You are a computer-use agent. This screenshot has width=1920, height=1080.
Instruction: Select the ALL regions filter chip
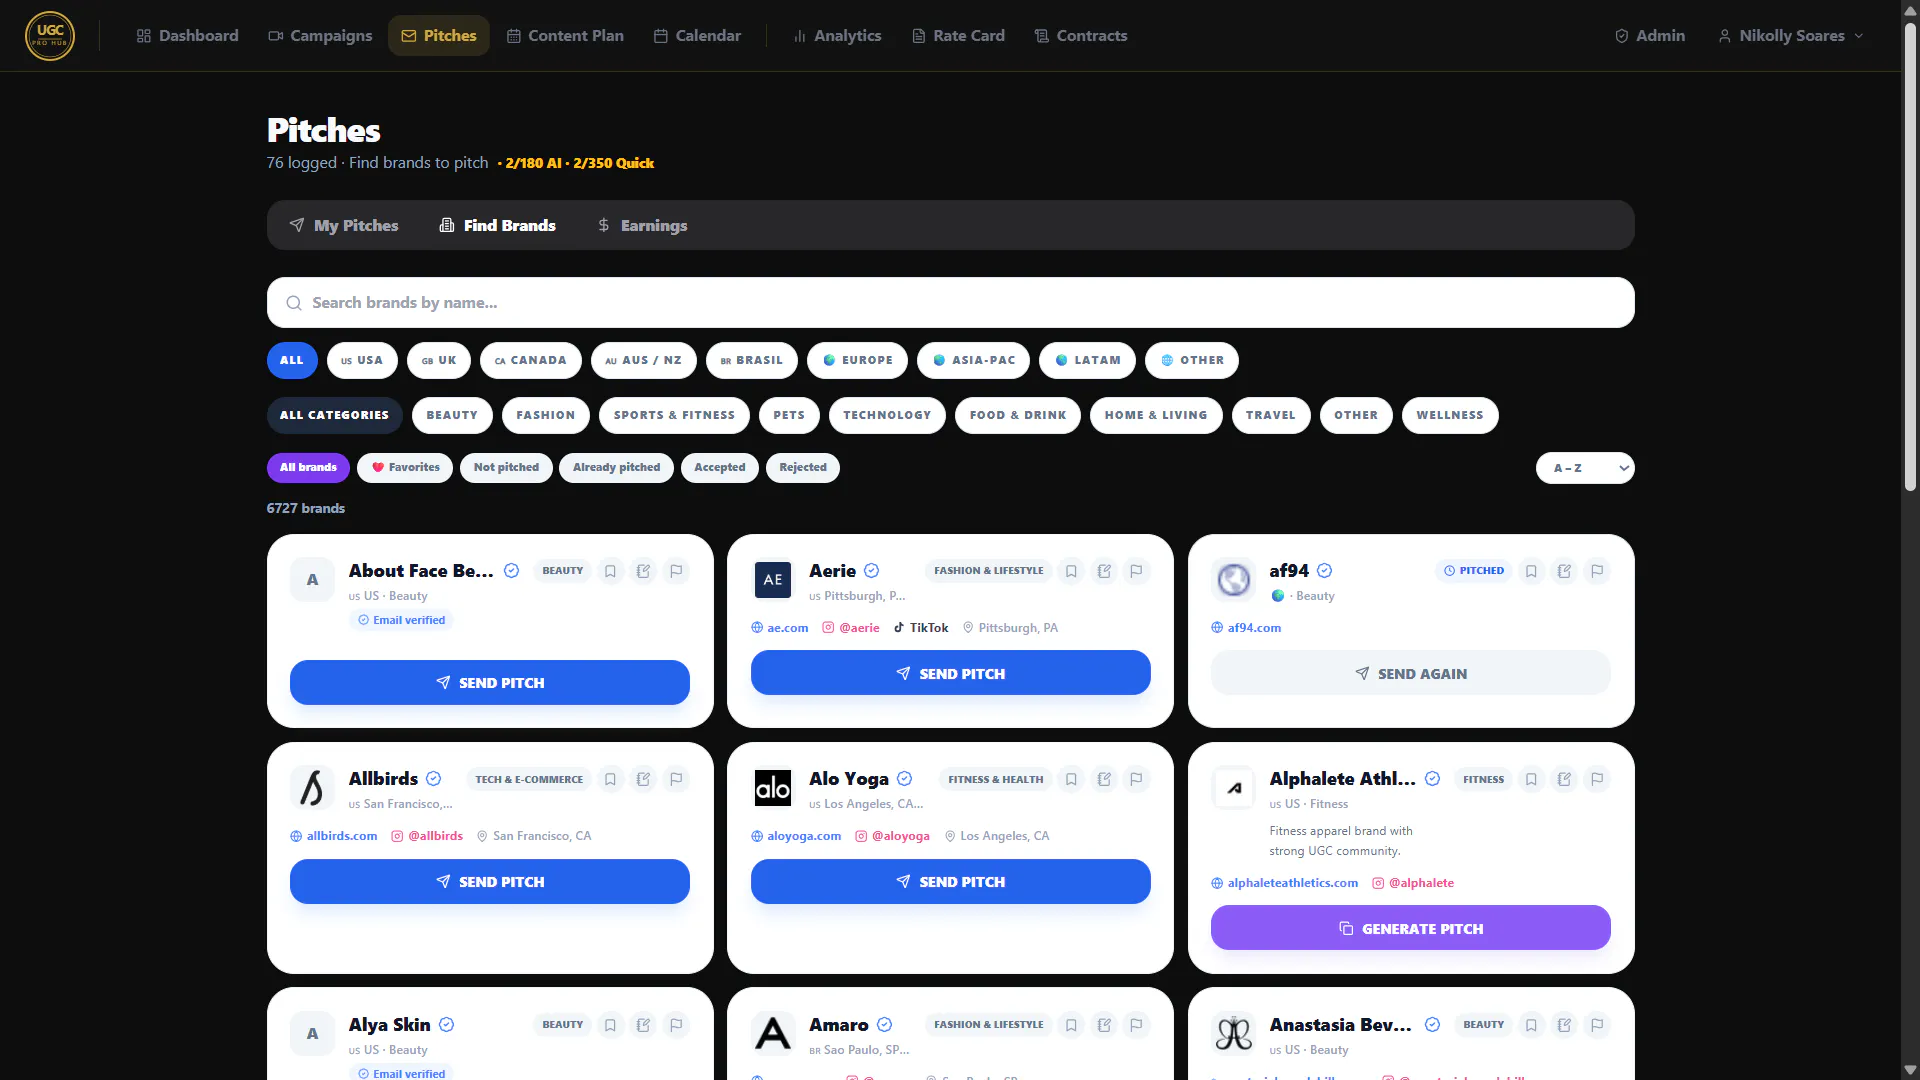click(292, 361)
